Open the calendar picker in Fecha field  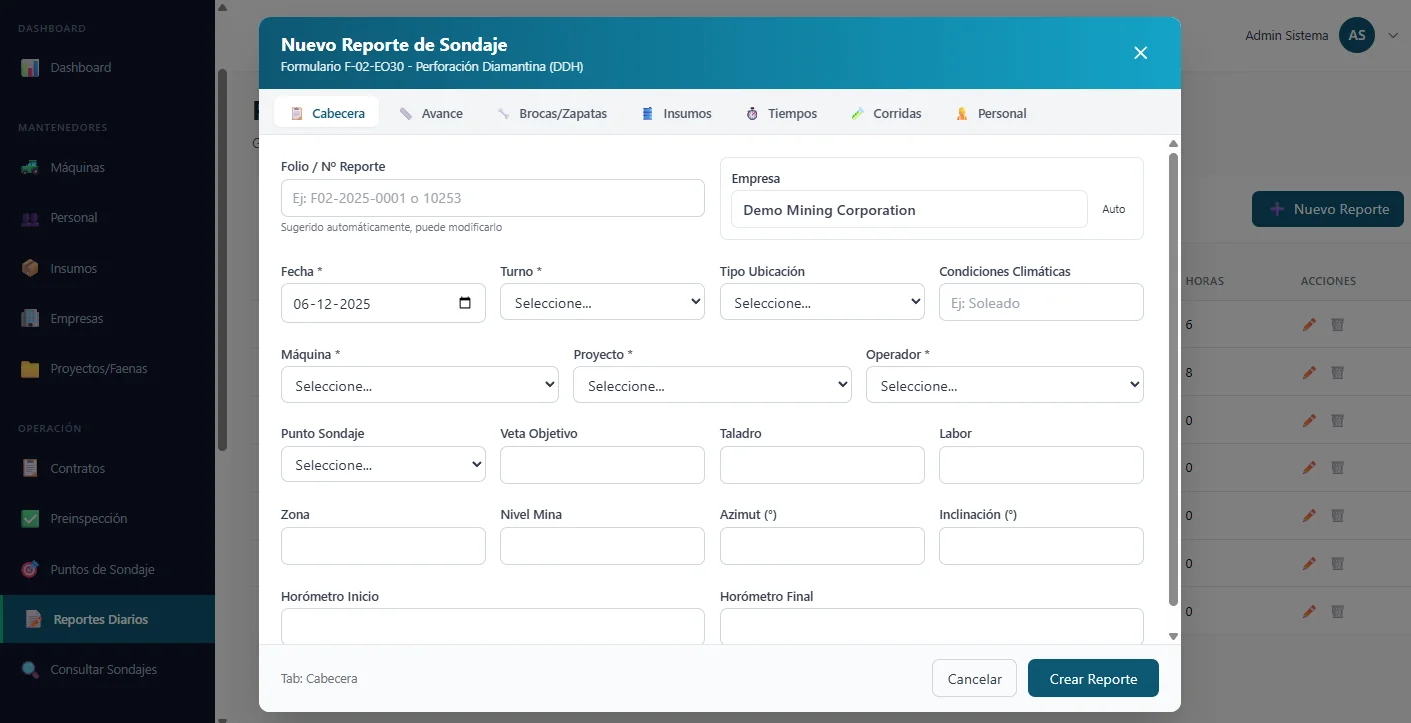point(465,303)
